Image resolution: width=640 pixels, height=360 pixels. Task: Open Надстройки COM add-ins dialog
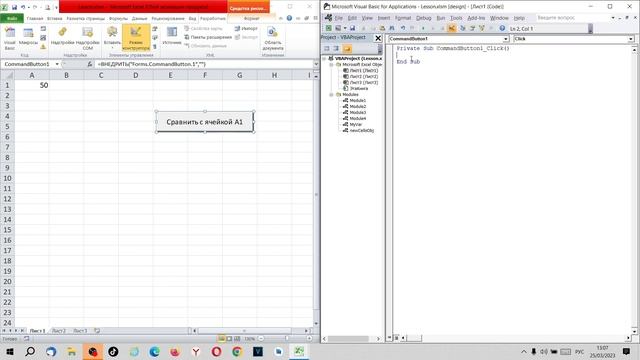87,38
